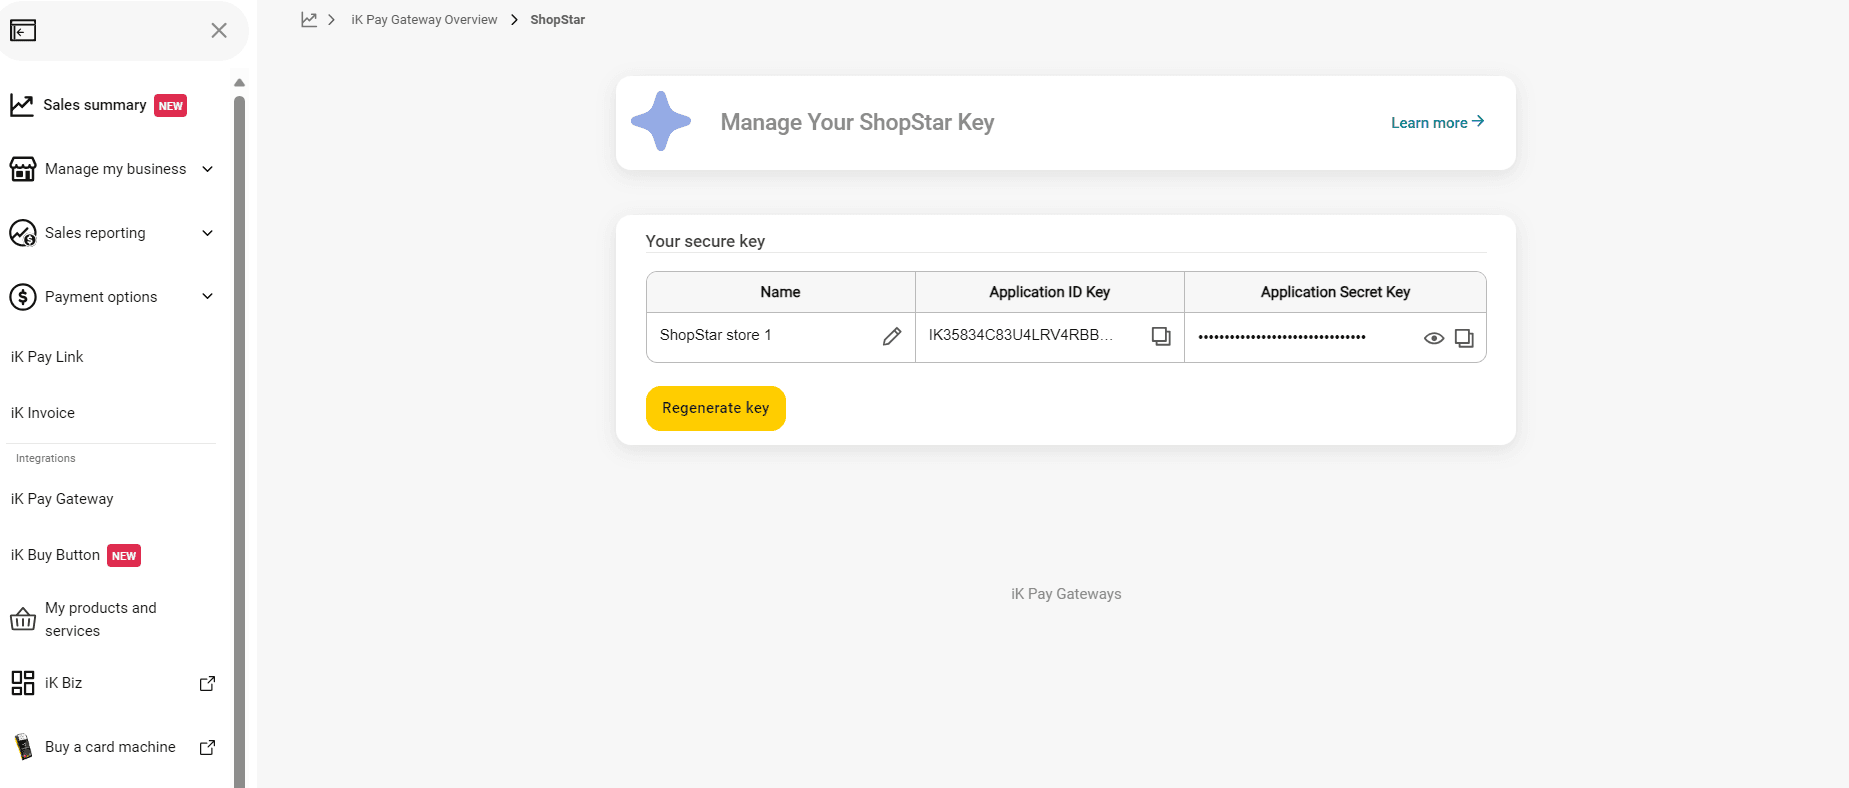1849x788 pixels.
Task: Expand the Payment options dropdown
Action: click(207, 297)
